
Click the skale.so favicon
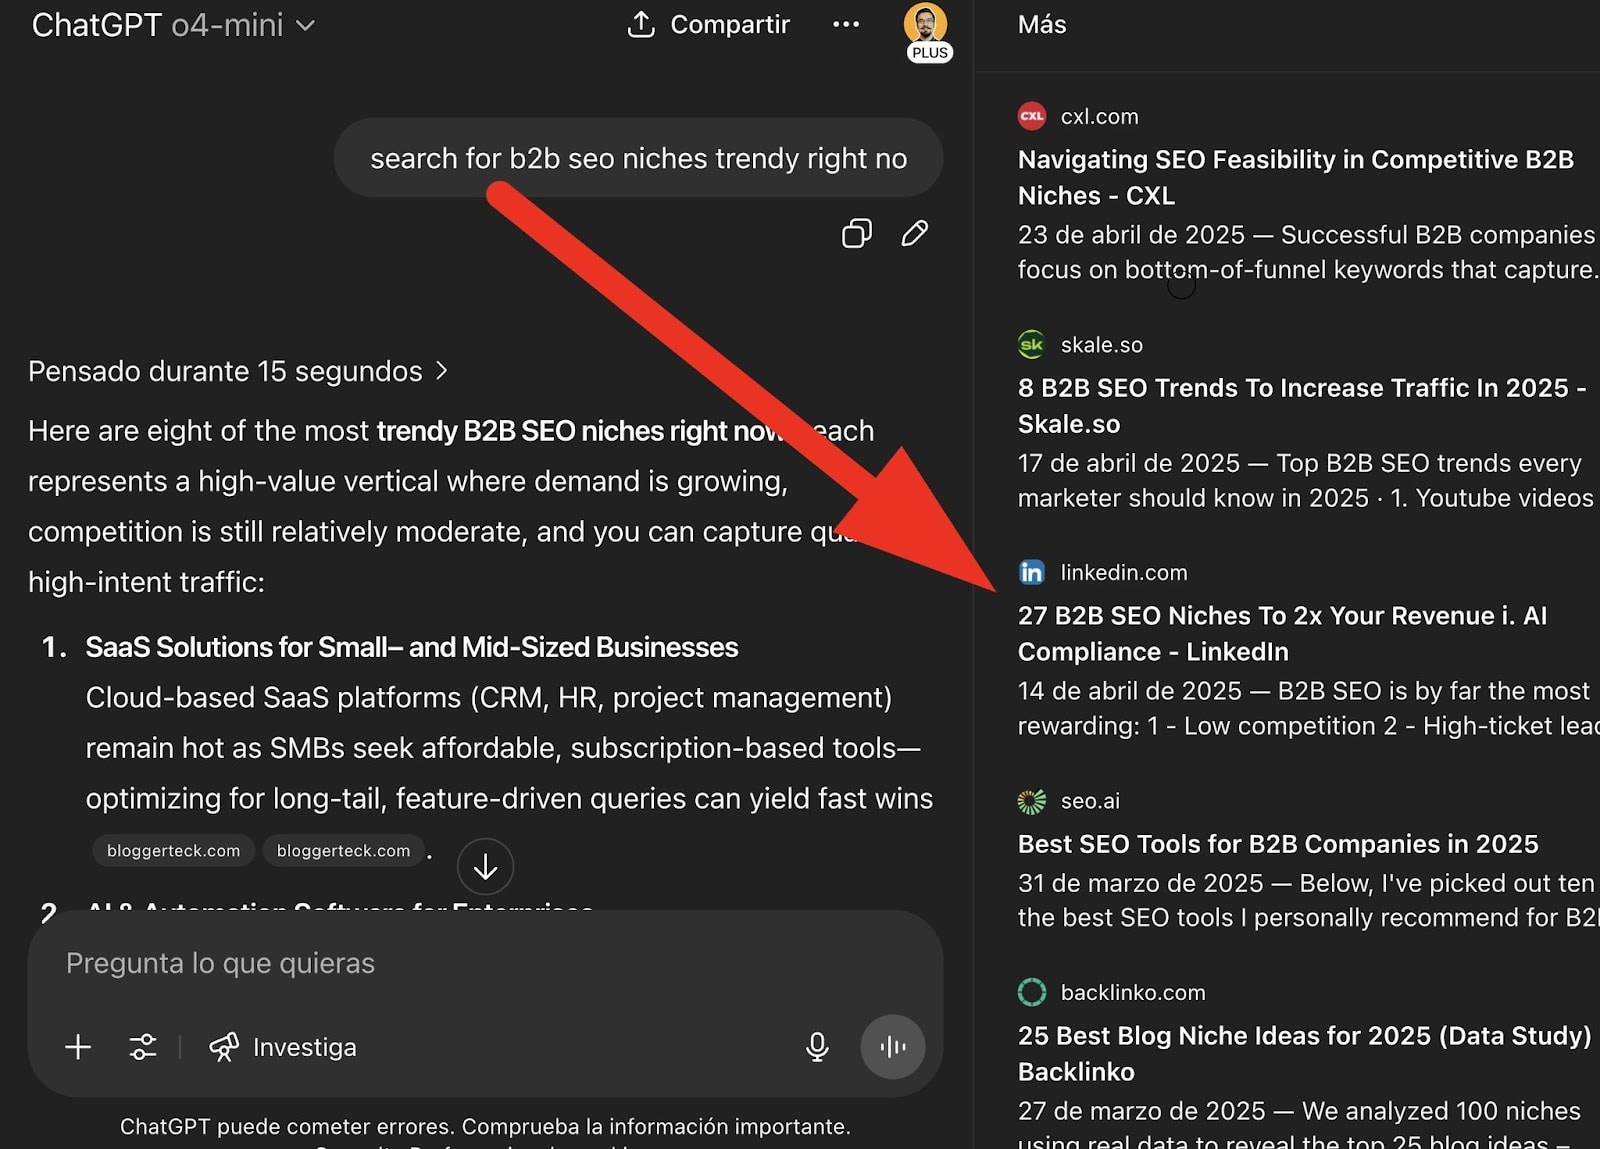coord(1032,345)
